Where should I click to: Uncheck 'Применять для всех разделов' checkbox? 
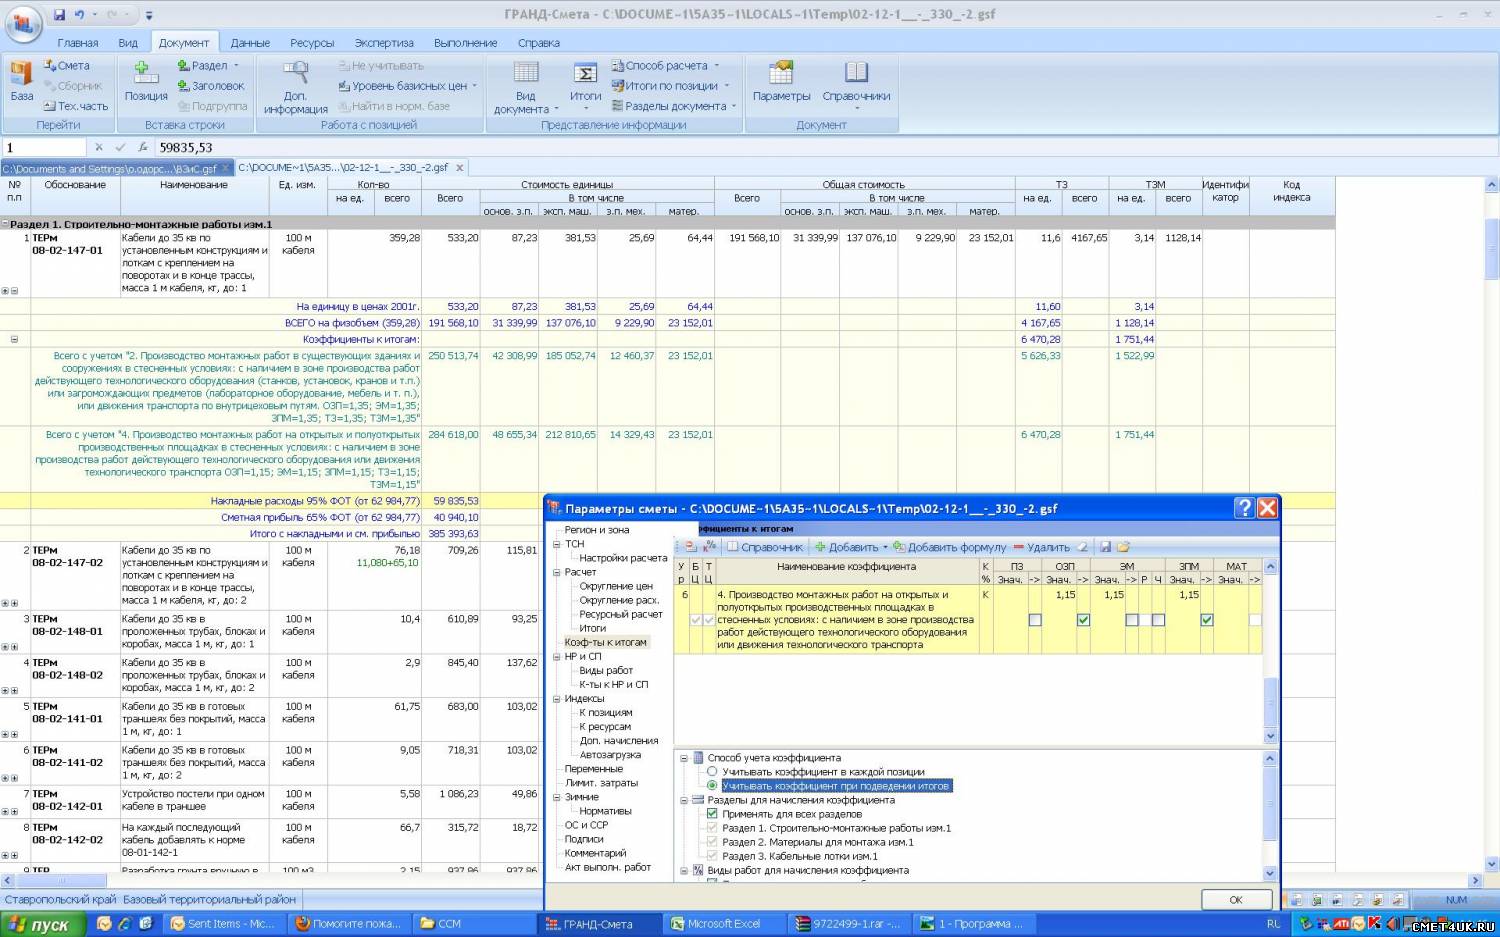tap(712, 814)
